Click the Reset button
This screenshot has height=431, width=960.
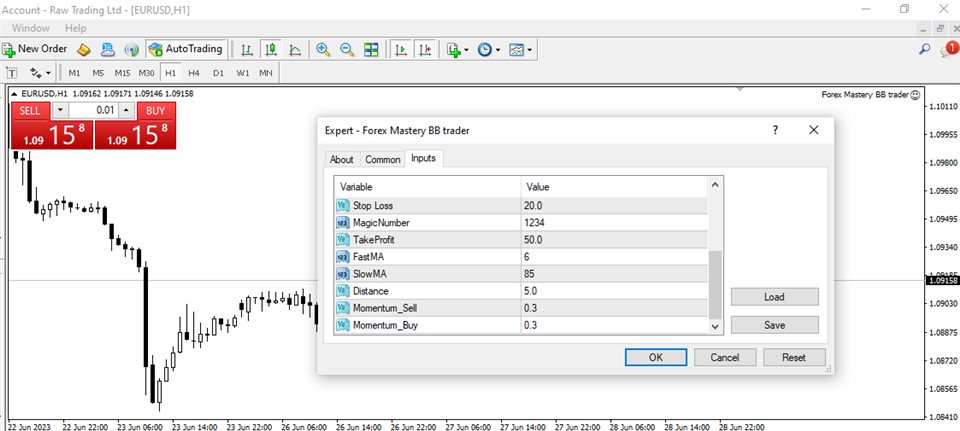point(794,358)
